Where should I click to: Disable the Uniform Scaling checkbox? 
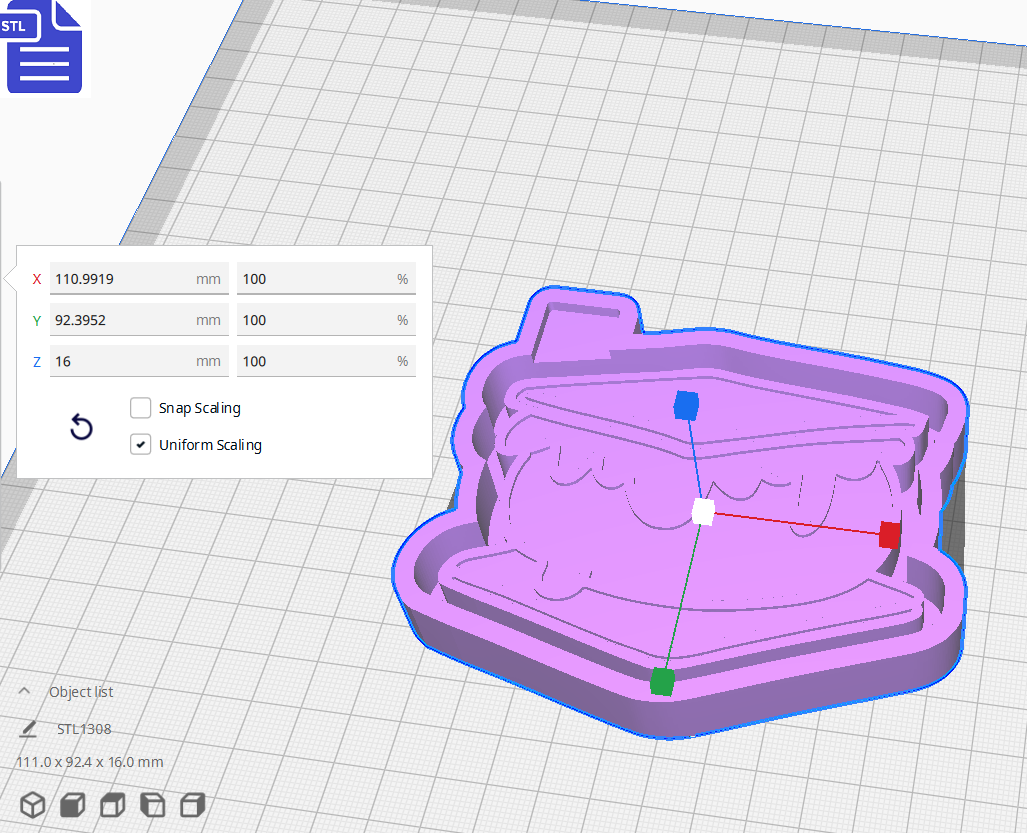point(140,444)
